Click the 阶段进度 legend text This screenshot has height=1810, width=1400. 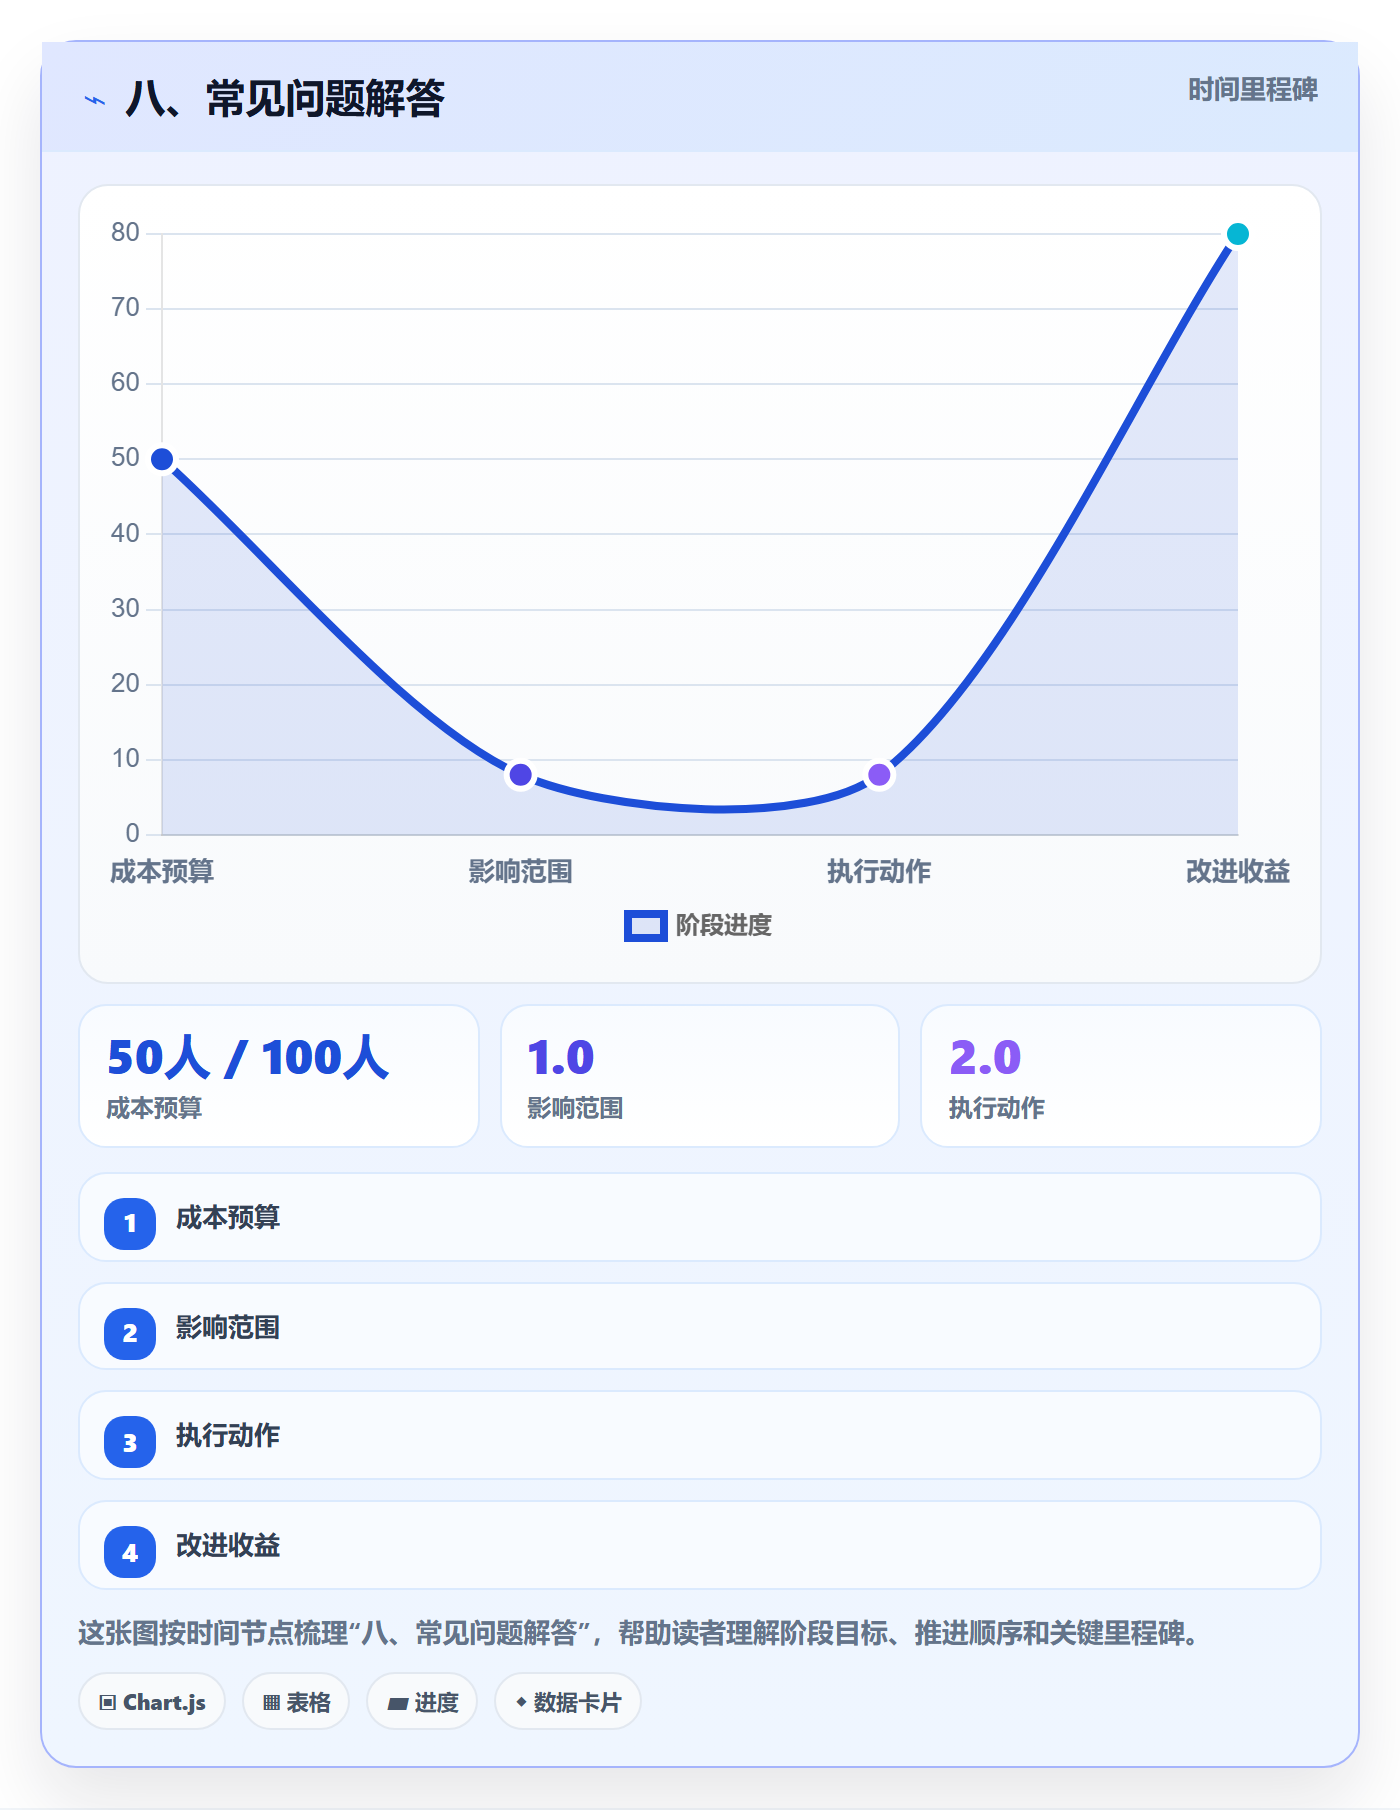coord(724,926)
